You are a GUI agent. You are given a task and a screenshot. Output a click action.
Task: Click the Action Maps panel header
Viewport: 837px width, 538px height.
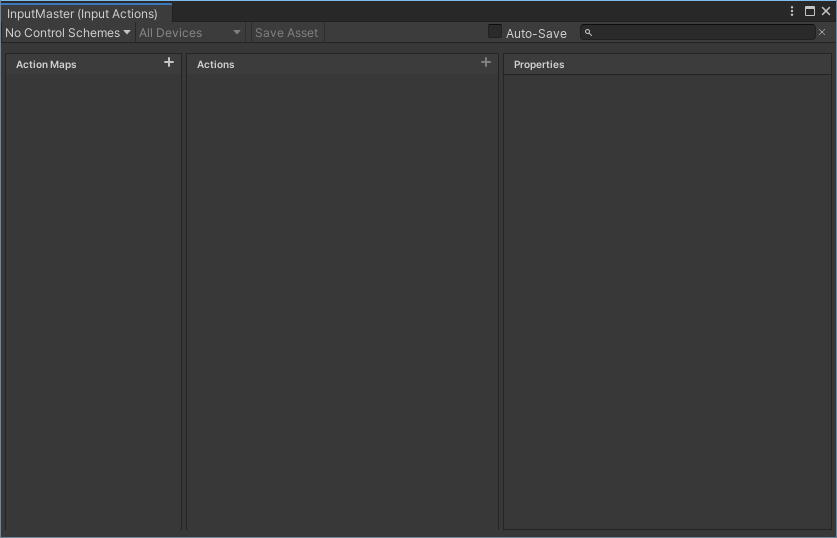pyautogui.click(x=93, y=64)
